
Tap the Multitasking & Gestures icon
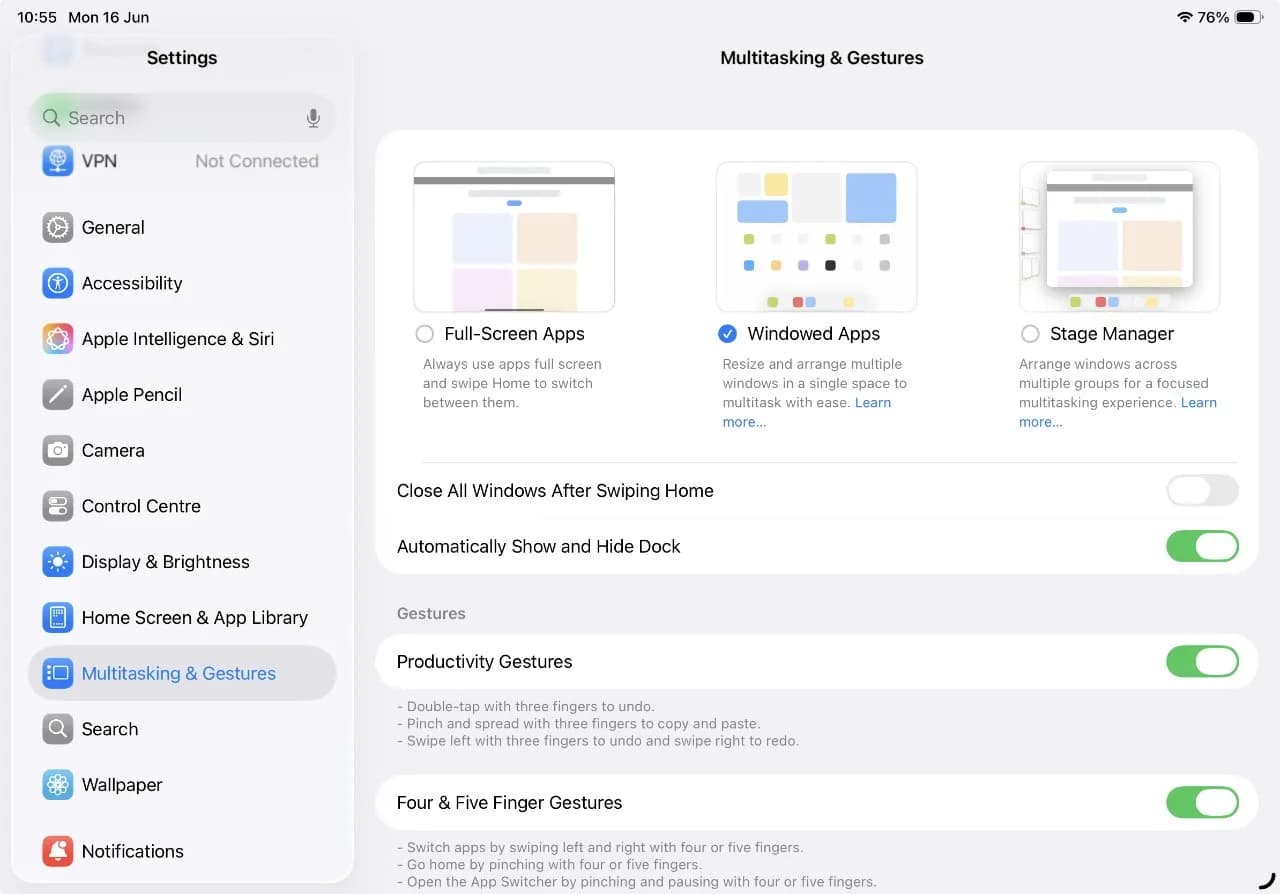pyautogui.click(x=58, y=673)
